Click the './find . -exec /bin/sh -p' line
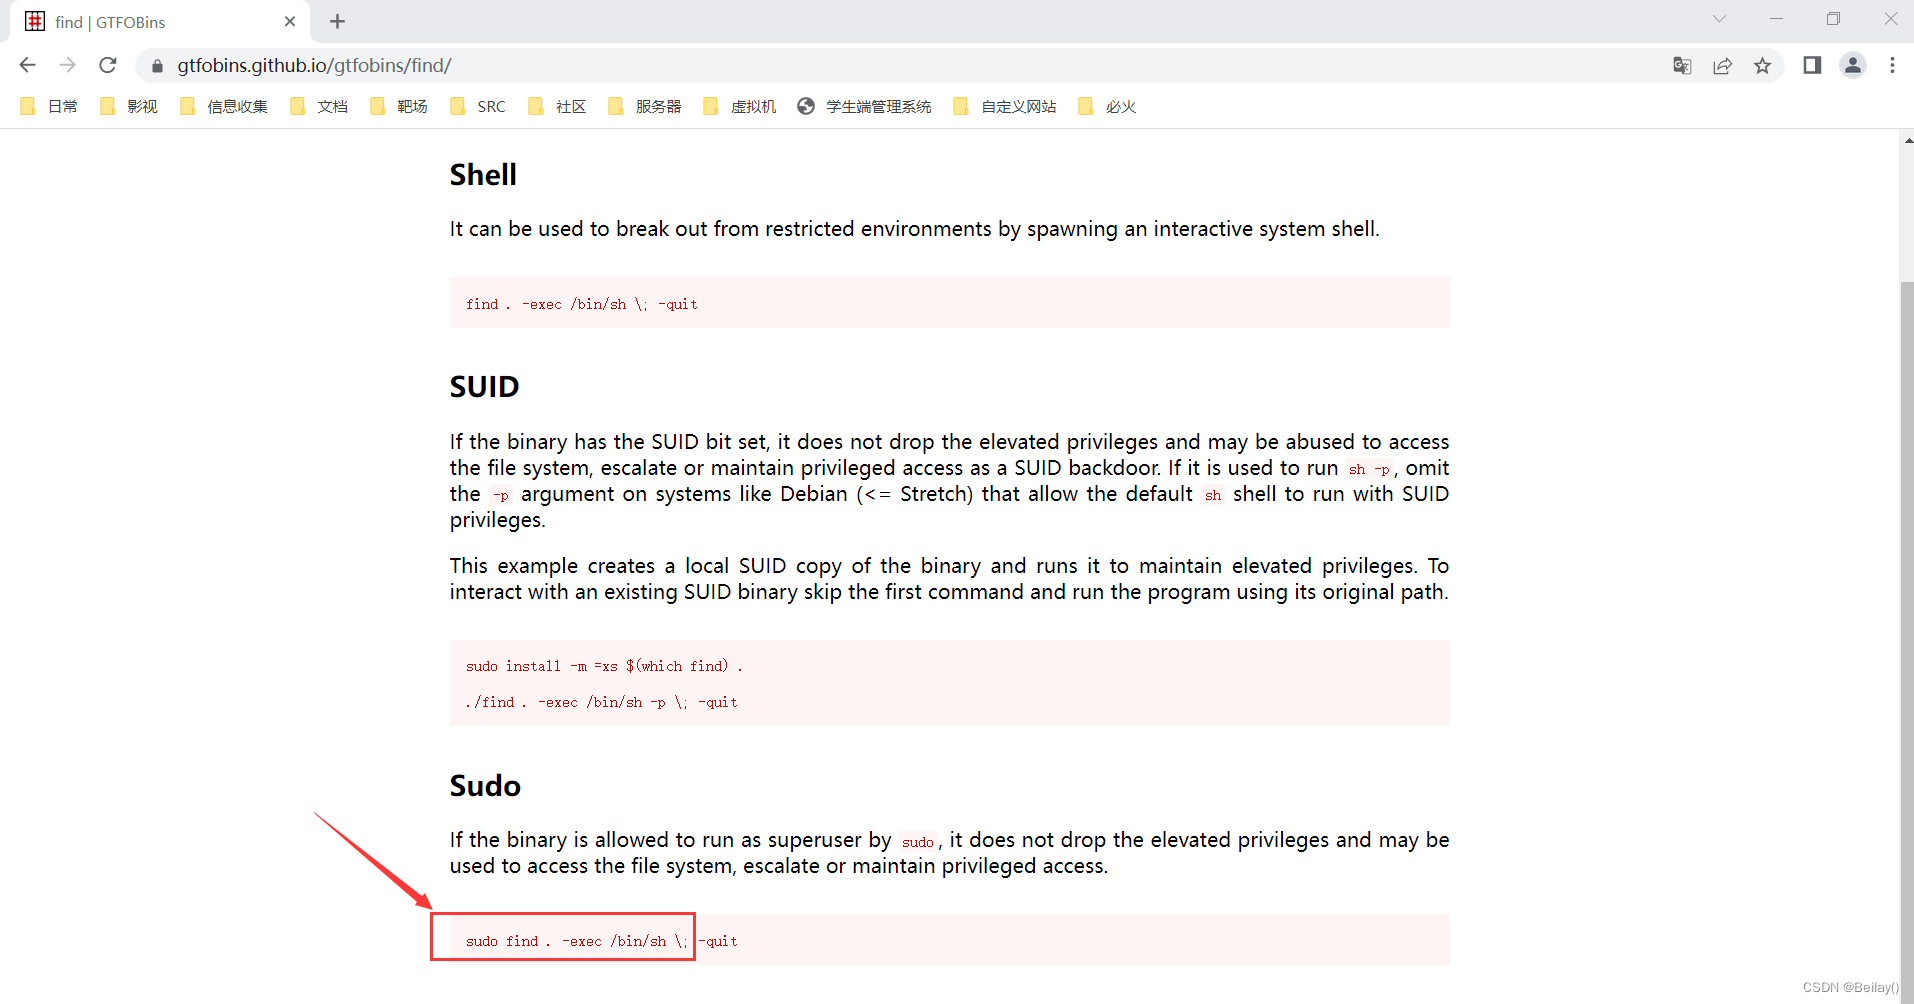The width and height of the screenshot is (1914, 1004). (601, 702)
